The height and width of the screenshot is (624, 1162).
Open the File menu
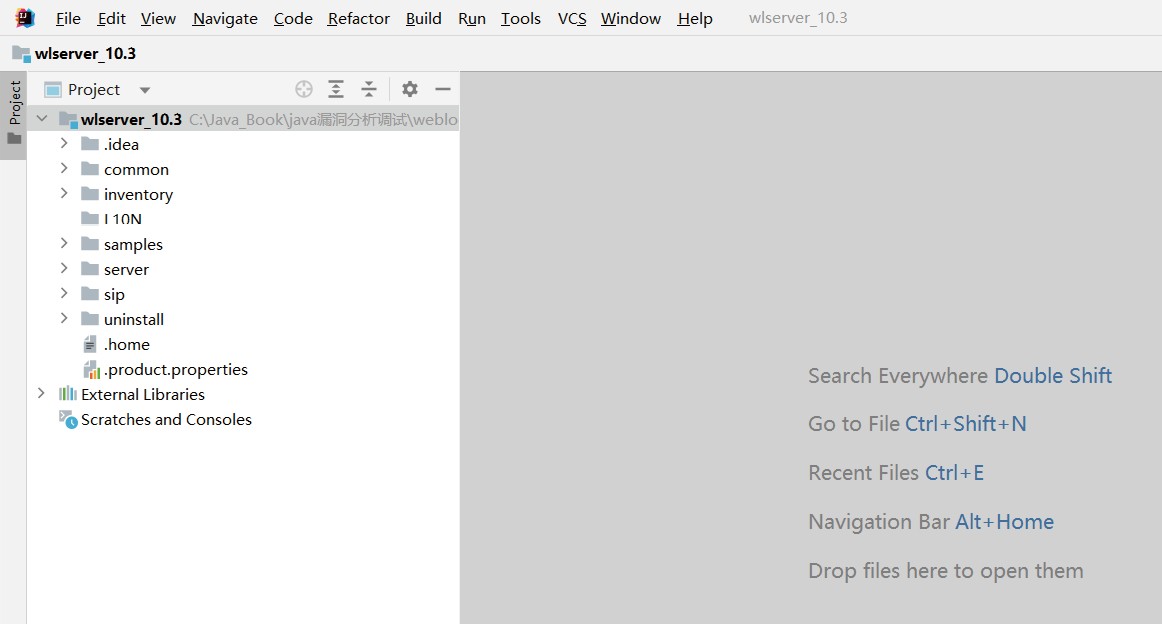pos(68,19)
